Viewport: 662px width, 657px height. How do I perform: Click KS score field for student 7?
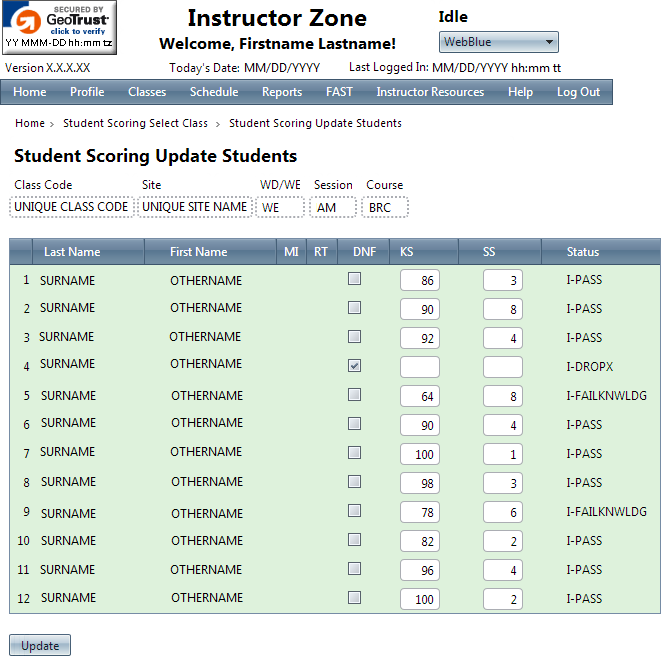(x=420, y=454)
